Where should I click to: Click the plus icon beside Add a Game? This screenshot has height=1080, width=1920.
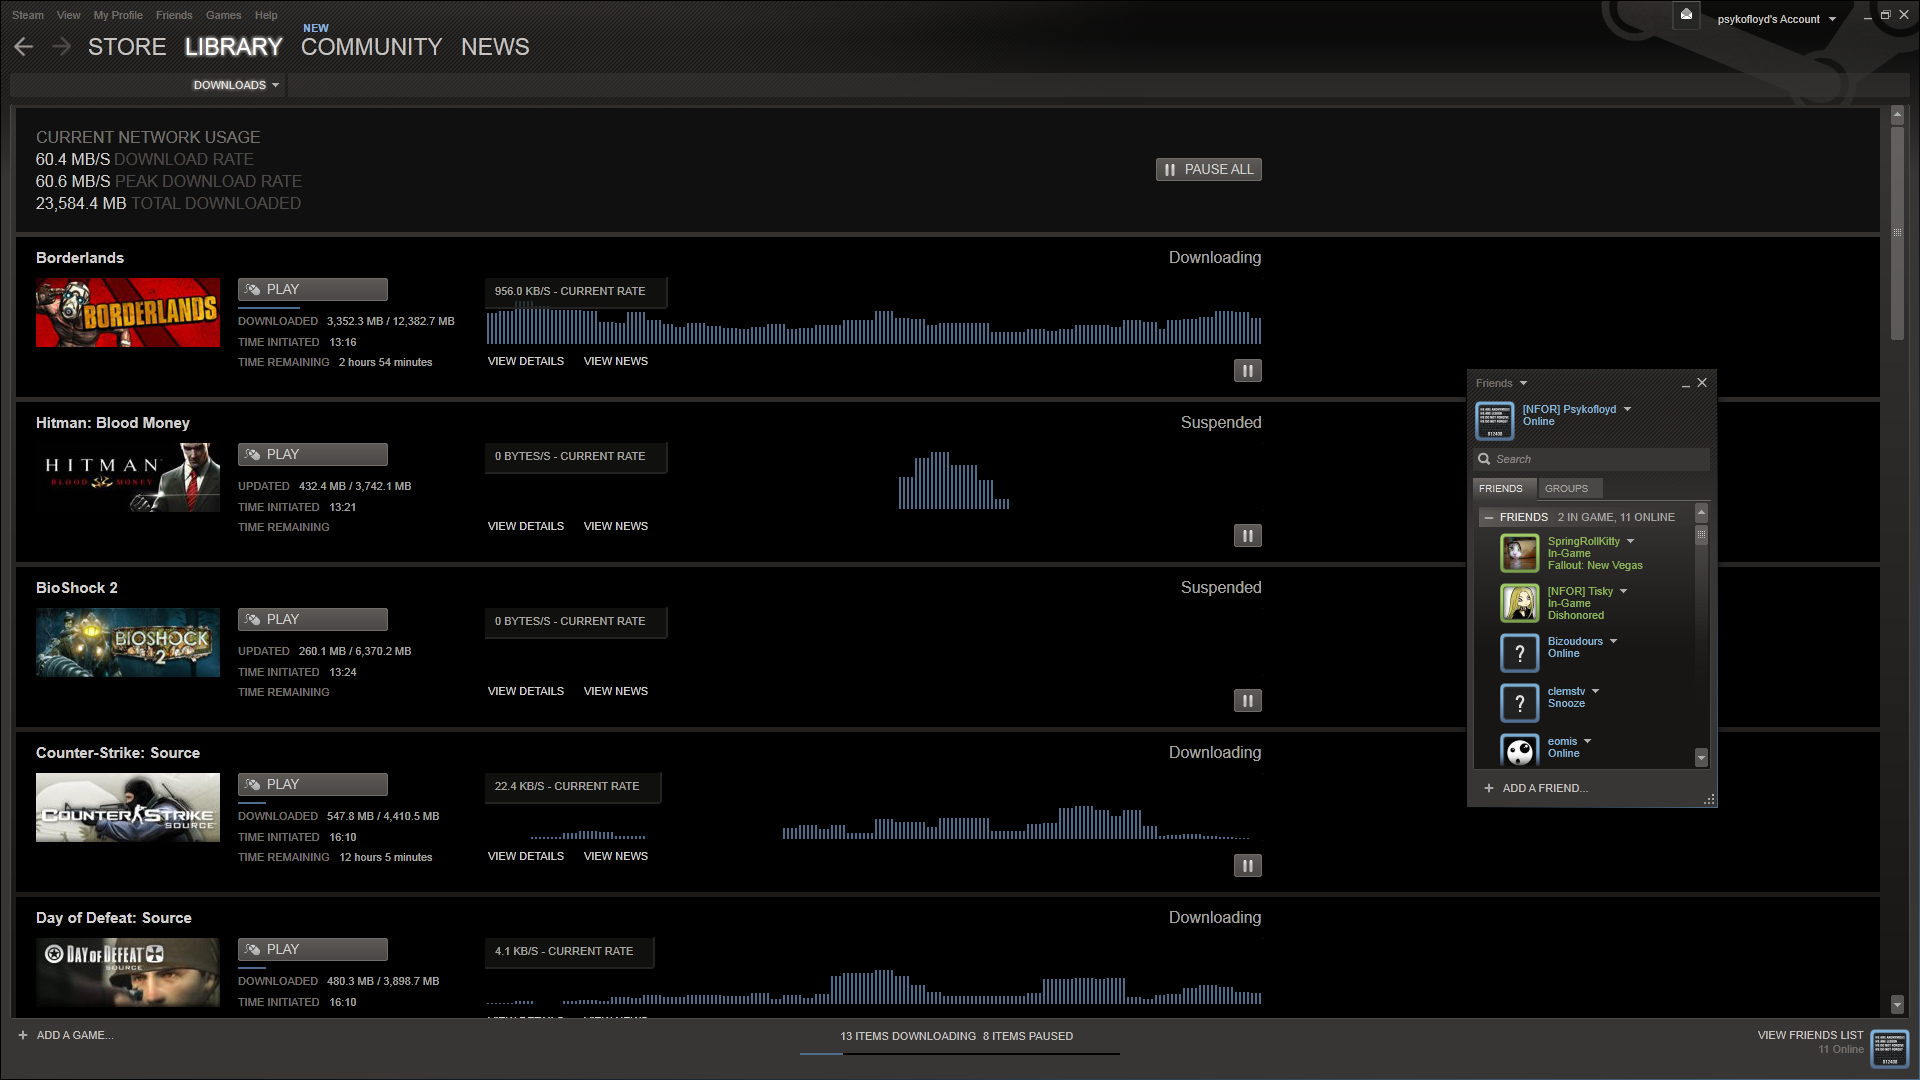(x=23, y=1035)
